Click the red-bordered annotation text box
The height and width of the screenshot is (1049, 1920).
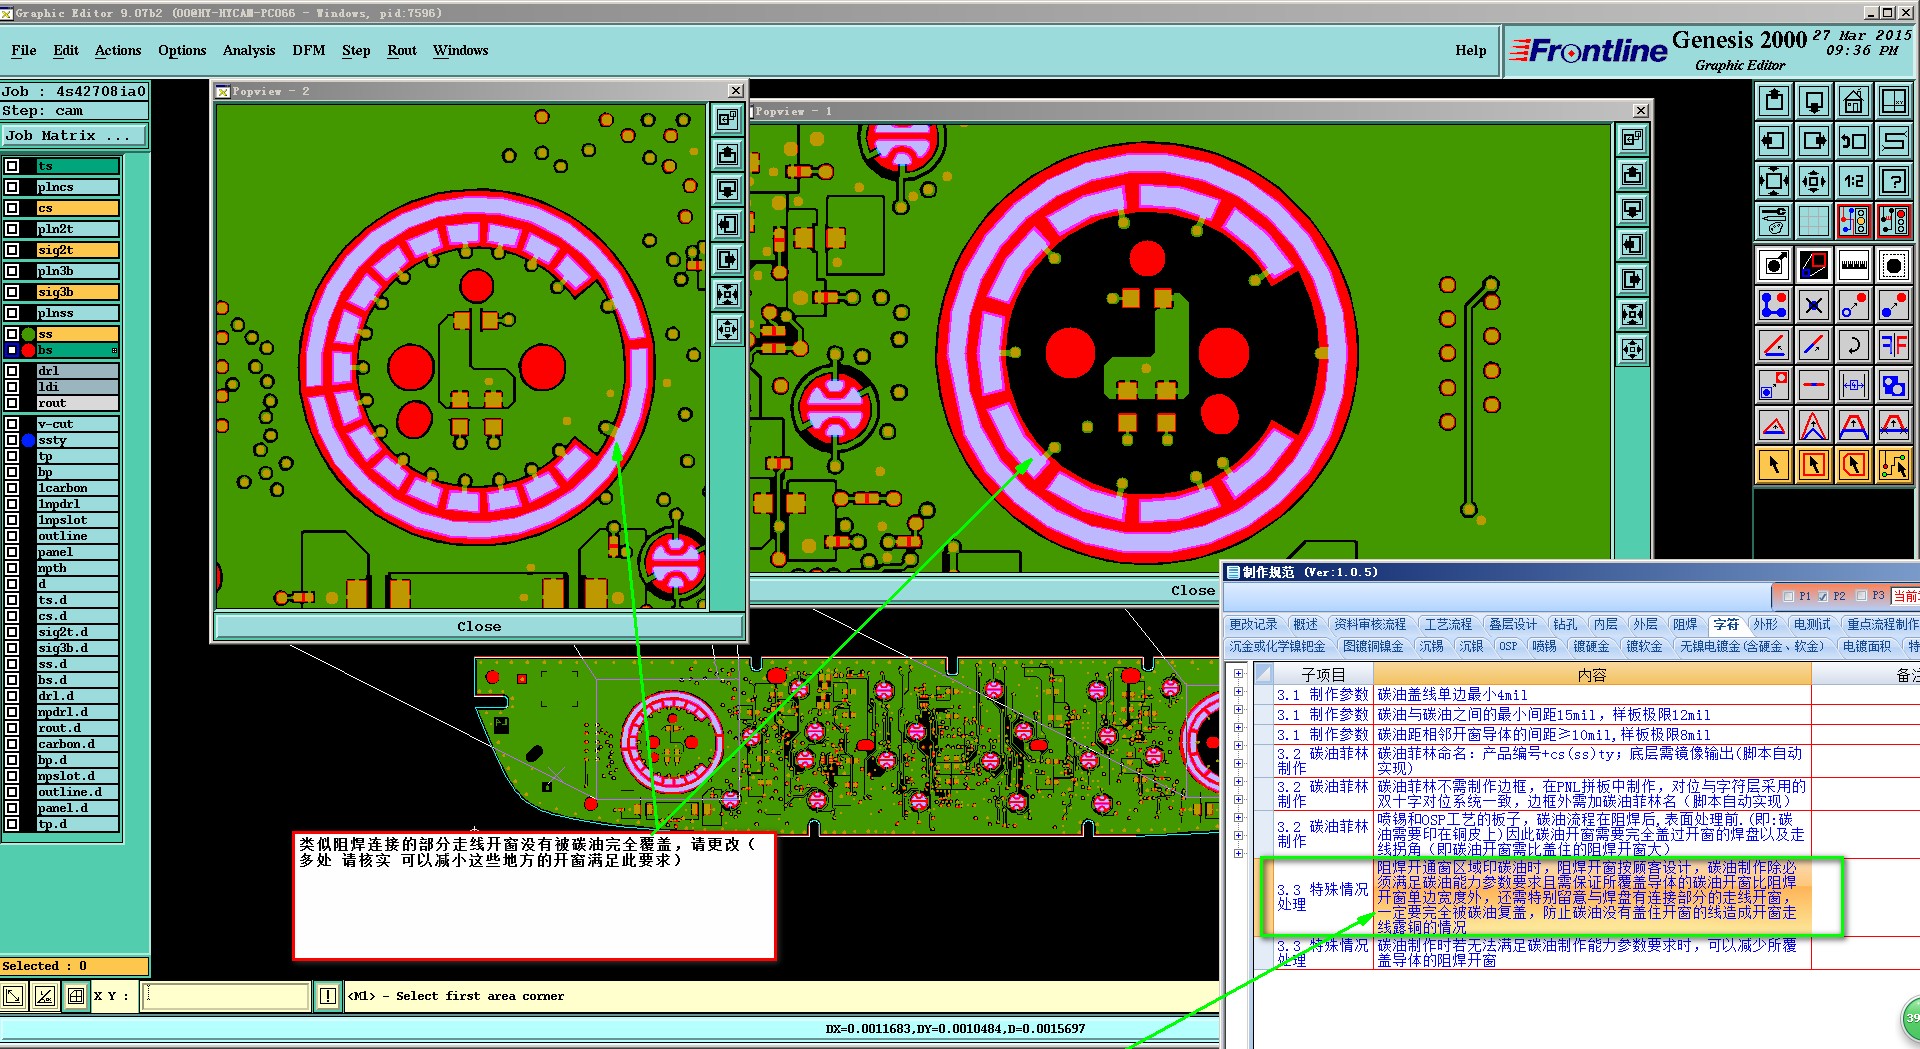[x=534, y=895]
